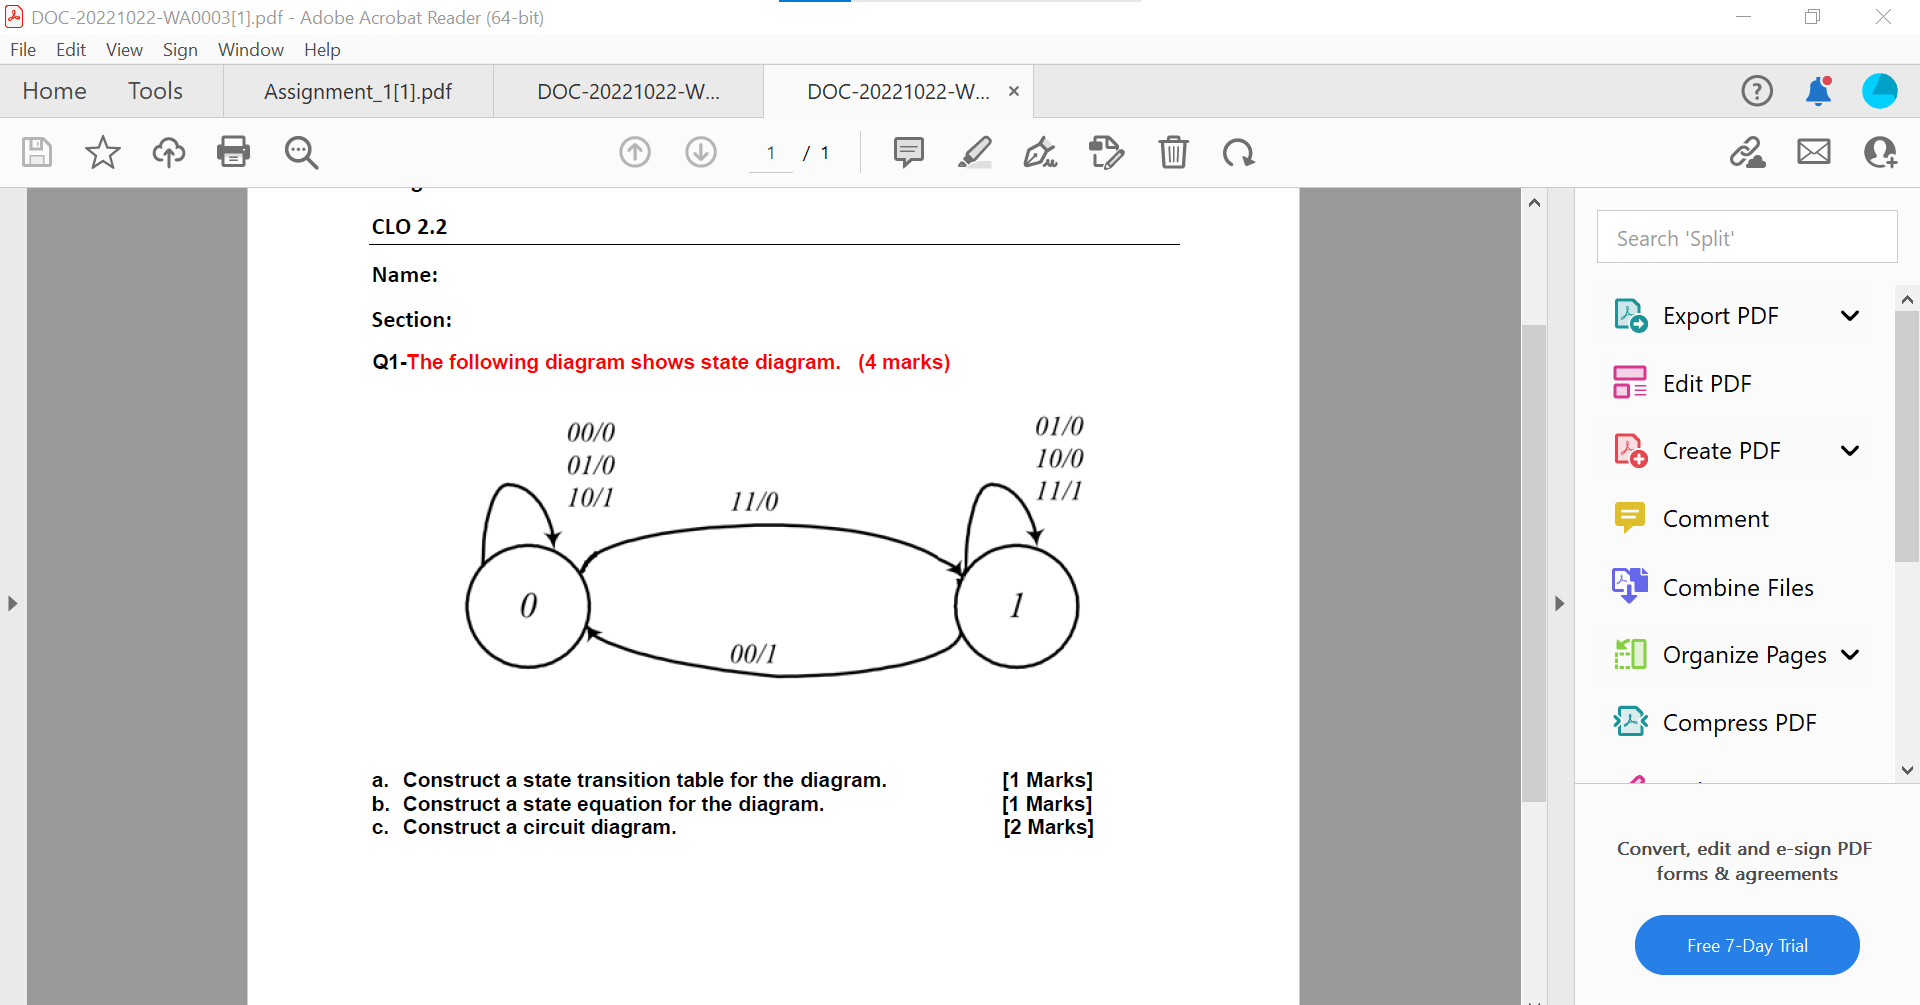Print the document
Image resolution: width=1920 pixels, height=1005 pixels.
point(233,152)
